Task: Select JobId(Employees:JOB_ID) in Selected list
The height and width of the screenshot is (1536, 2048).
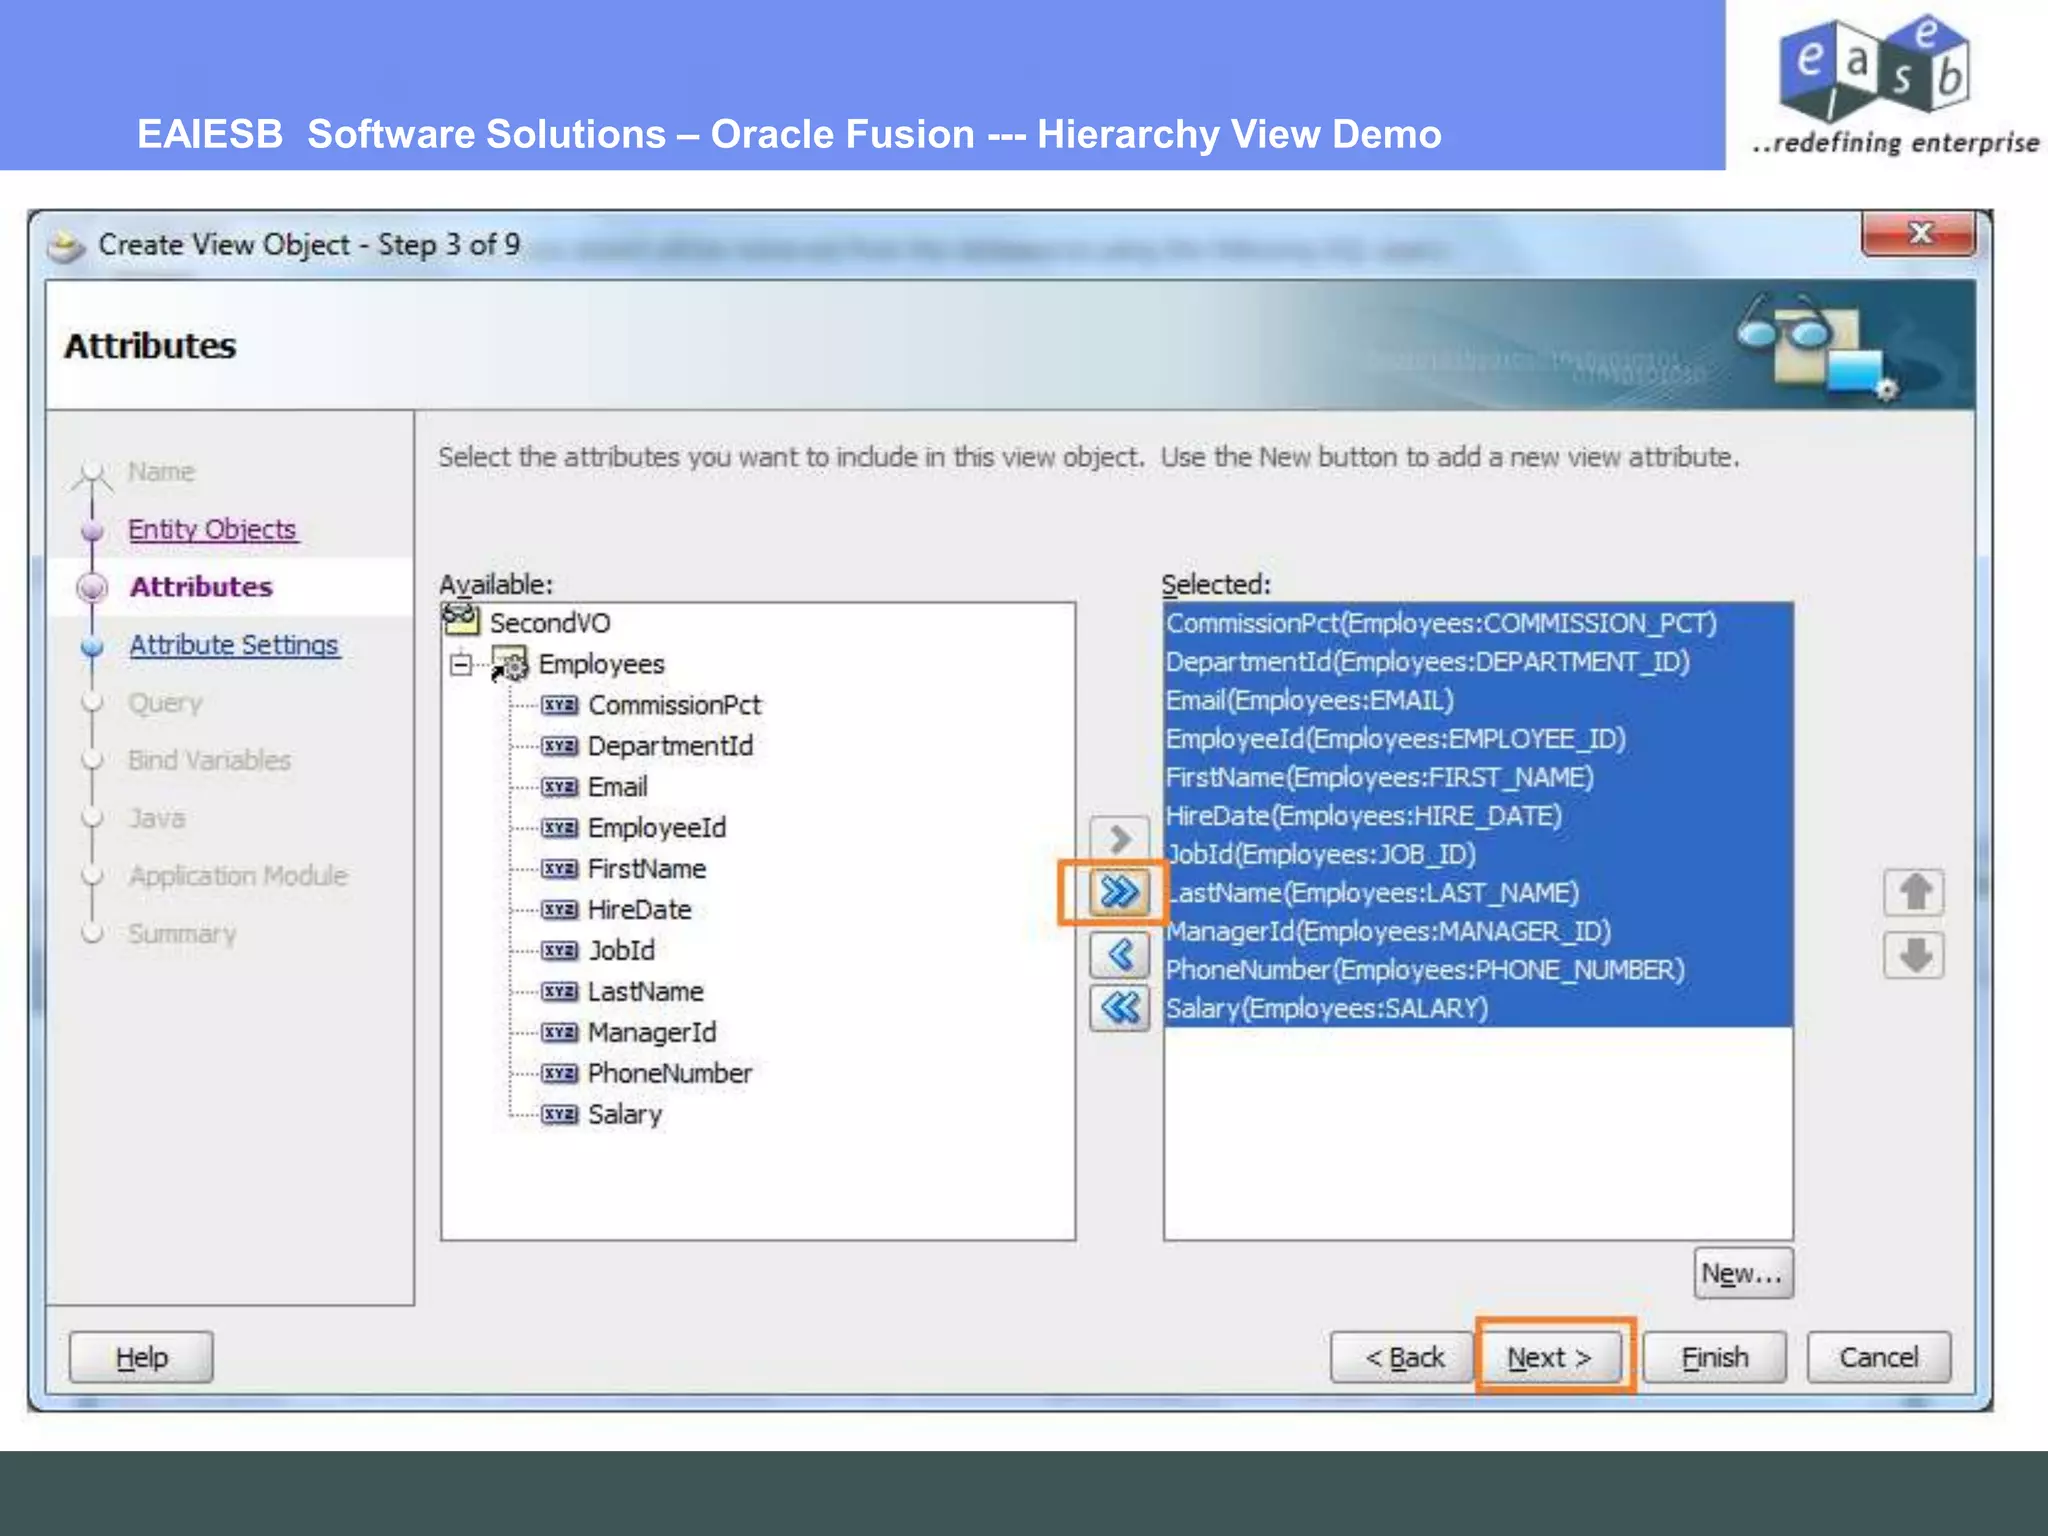Action: (1478, 854)
